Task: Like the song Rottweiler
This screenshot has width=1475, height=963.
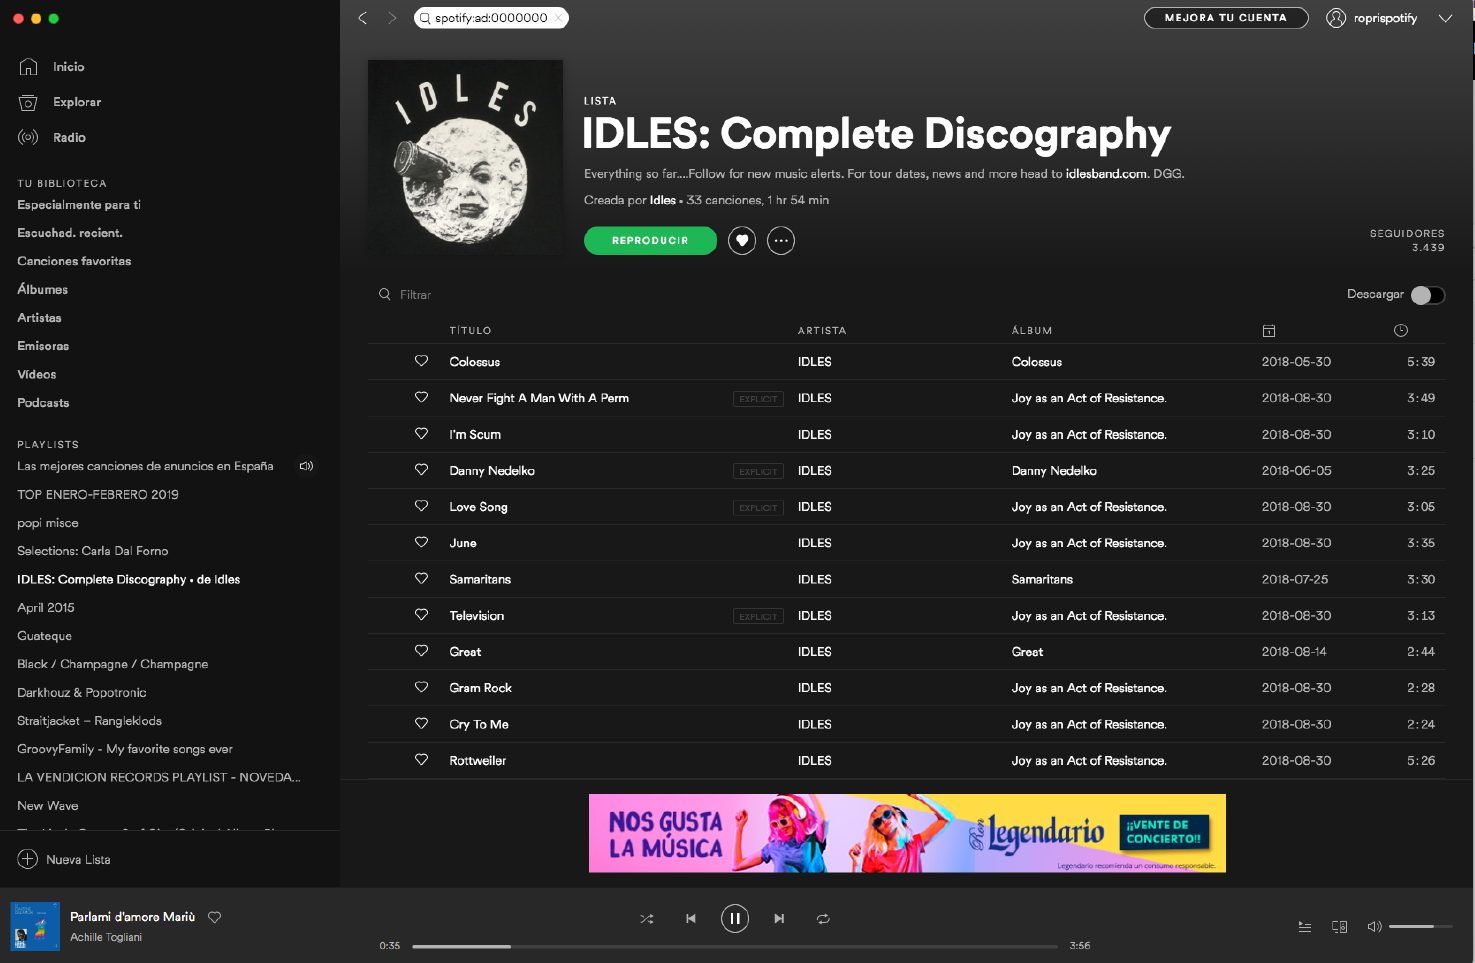Action: pyautogui.click(x=421, y=760)
